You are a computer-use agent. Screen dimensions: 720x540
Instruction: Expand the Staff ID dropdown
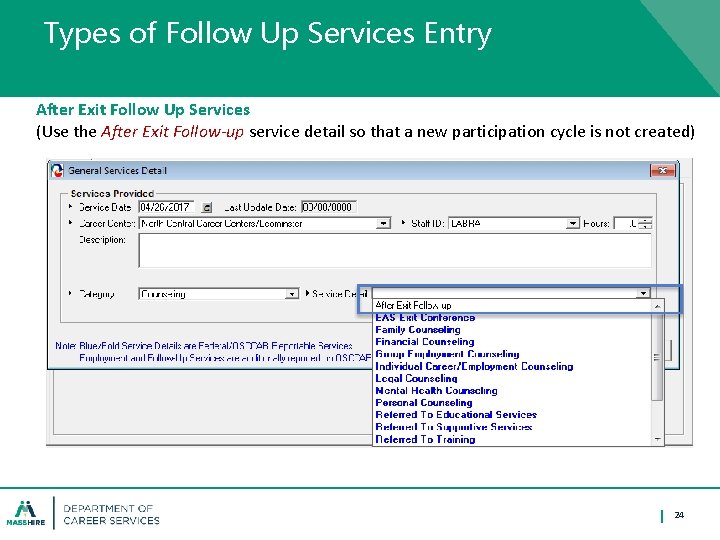(572, 224)
